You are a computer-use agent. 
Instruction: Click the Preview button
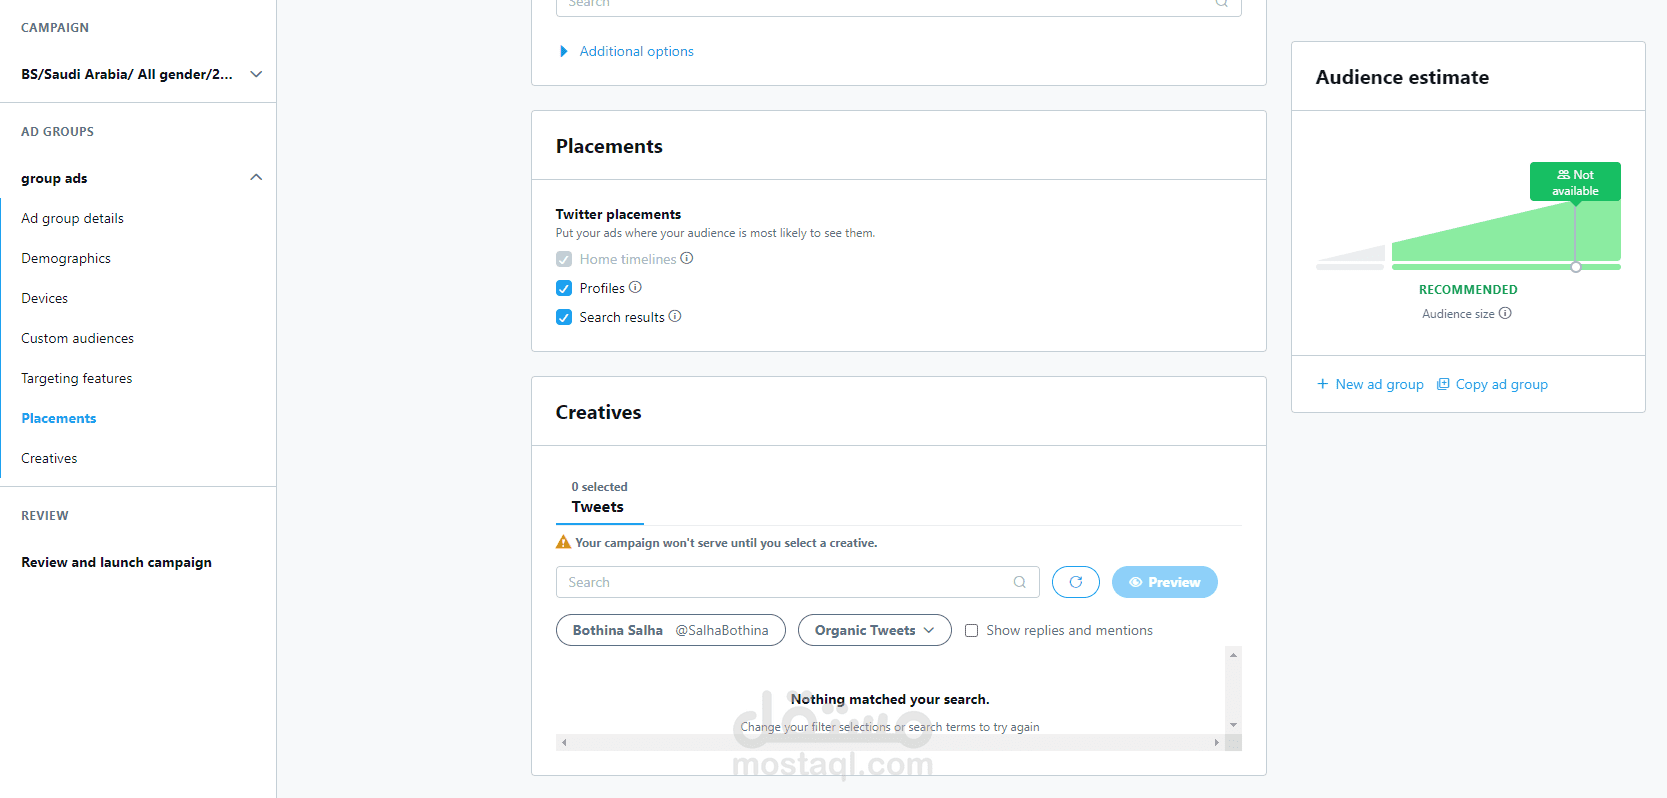1165,582
